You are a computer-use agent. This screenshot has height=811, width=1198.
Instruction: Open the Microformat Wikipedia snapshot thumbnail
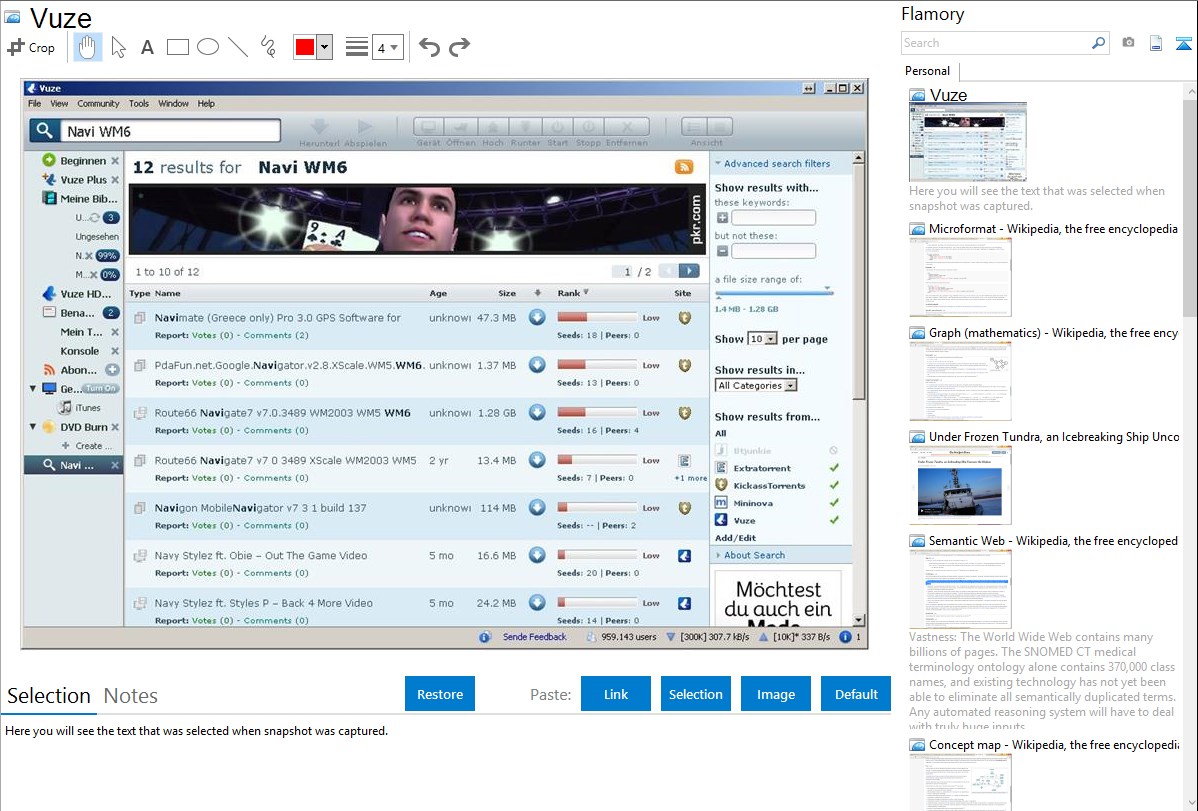[960, 276]
